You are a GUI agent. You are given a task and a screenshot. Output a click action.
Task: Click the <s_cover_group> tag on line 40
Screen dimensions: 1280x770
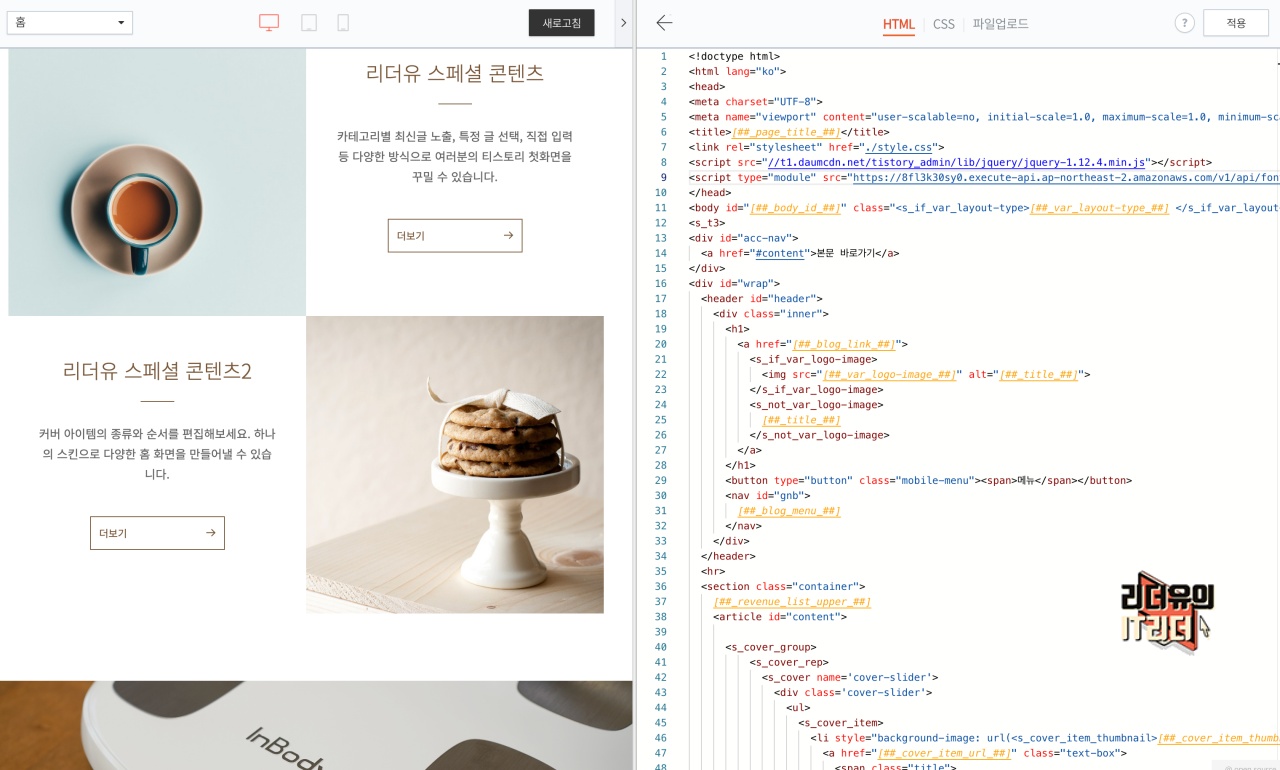click(771, 647)
